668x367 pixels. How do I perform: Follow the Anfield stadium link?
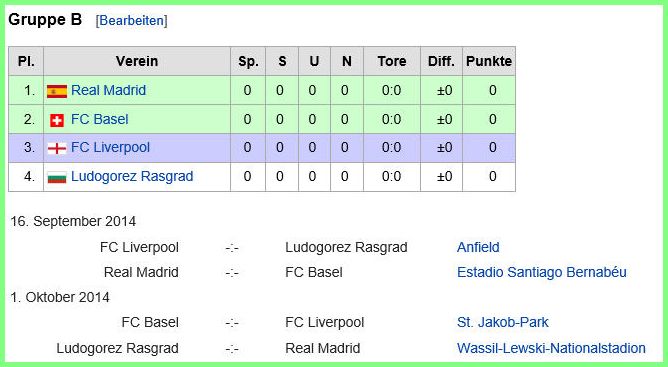478,247
